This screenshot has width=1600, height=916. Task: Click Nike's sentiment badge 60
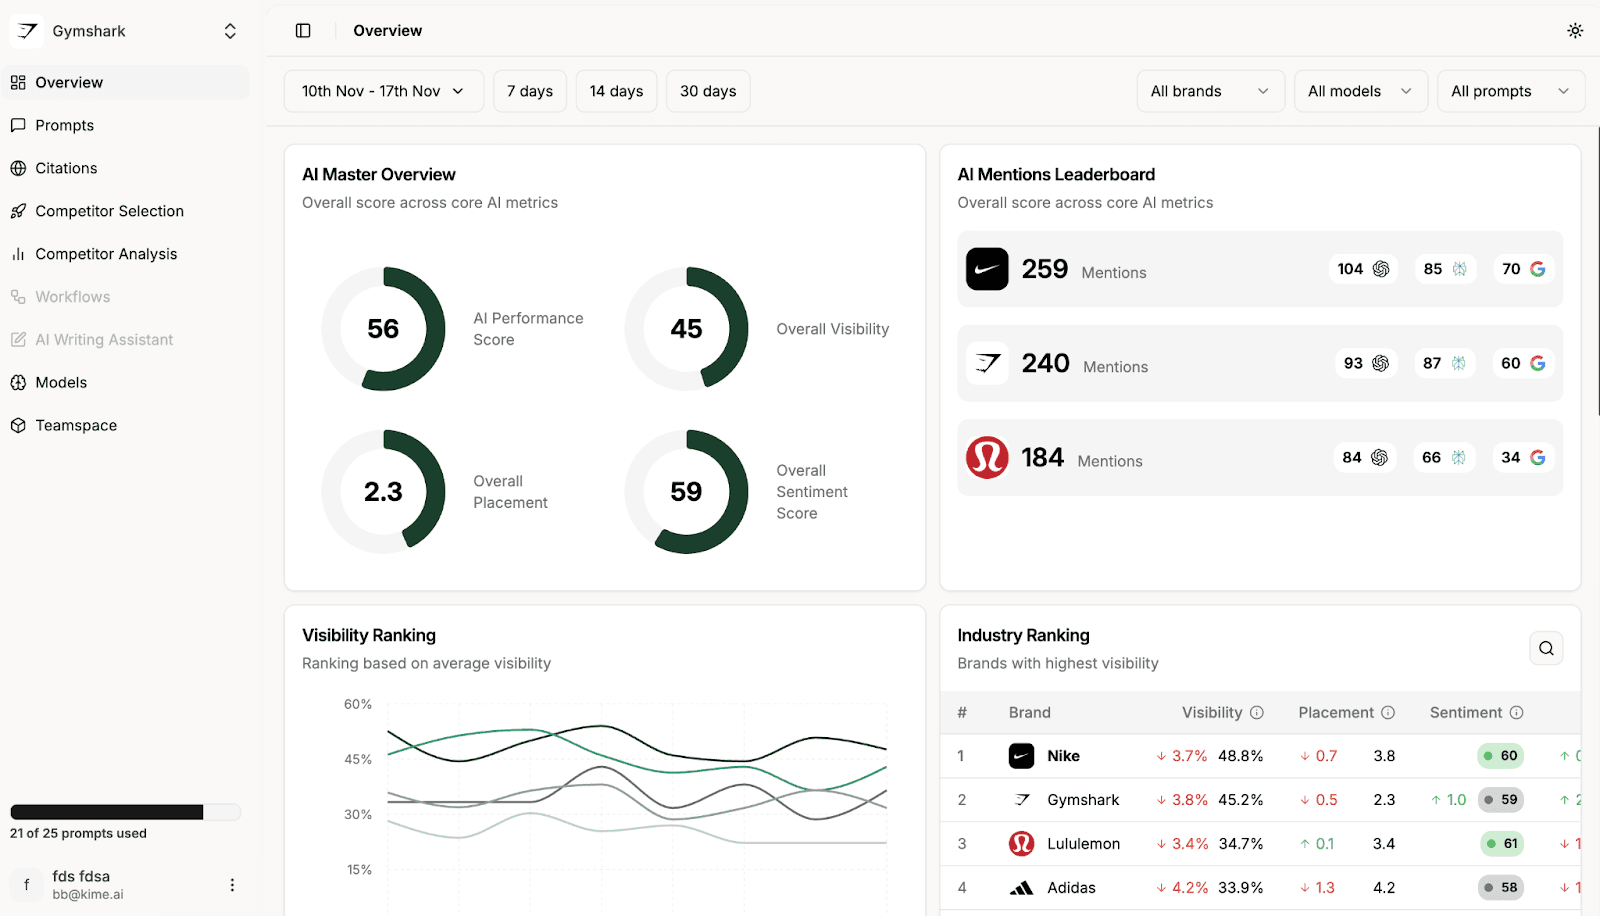[x=1500, y=756]
